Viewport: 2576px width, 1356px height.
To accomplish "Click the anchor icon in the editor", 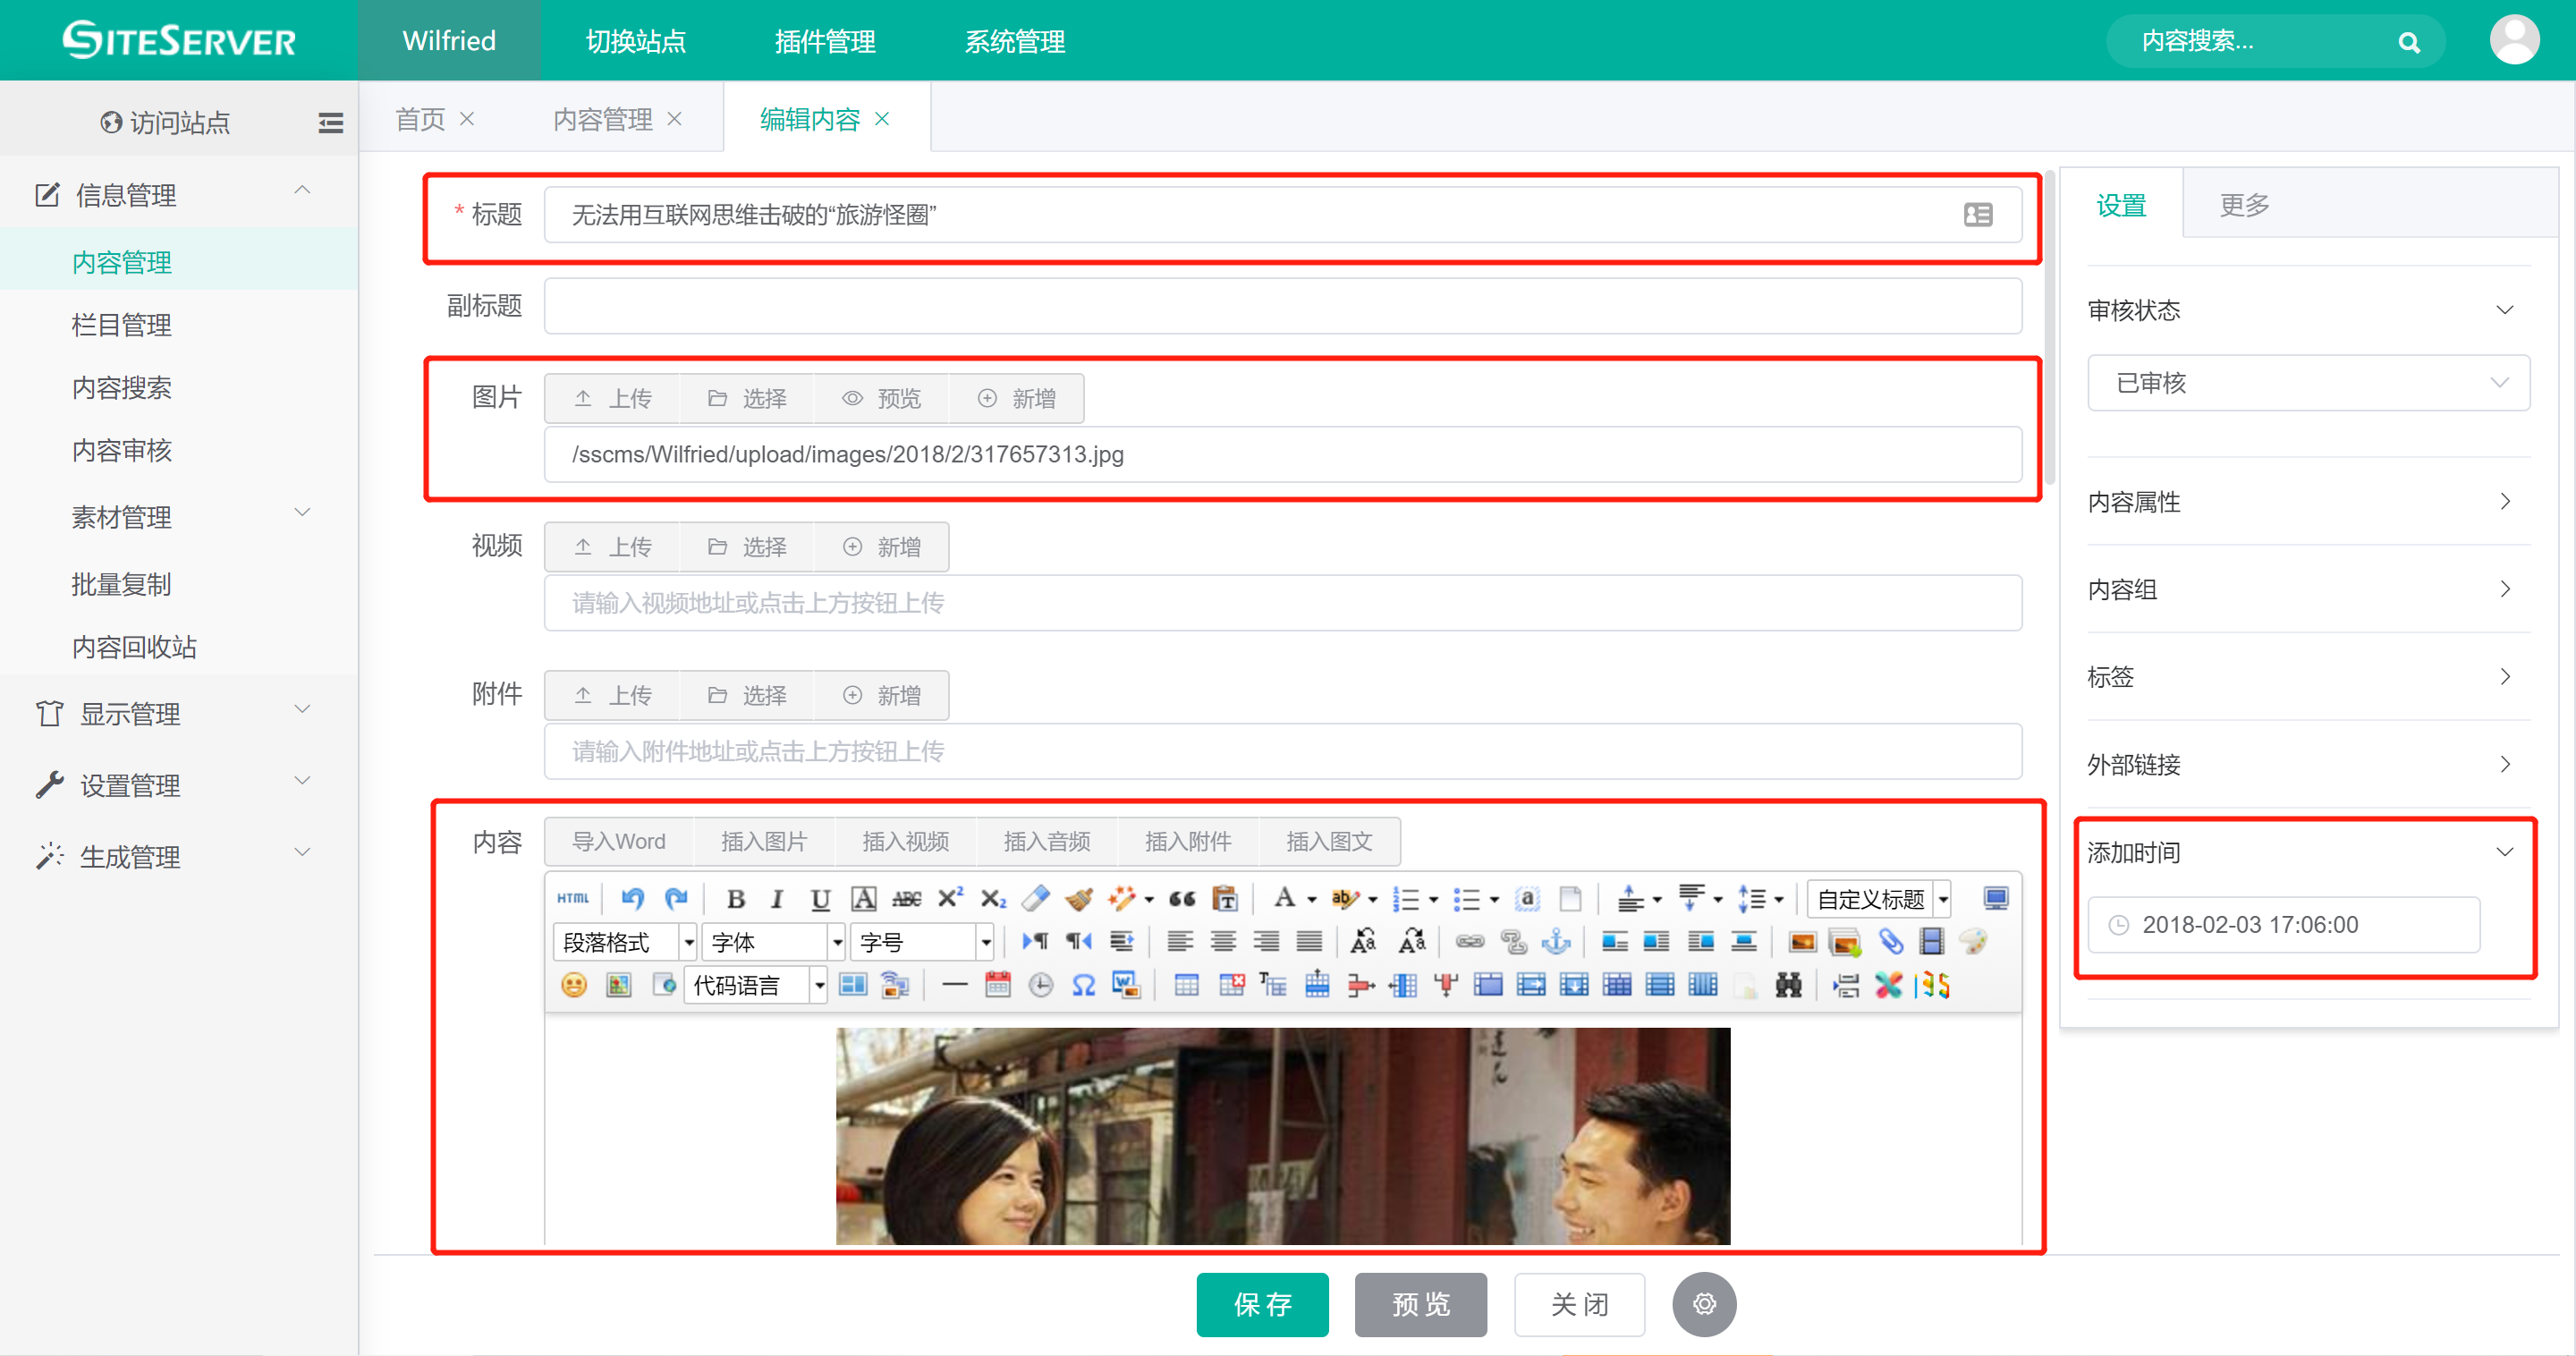I will point(1556,942).
